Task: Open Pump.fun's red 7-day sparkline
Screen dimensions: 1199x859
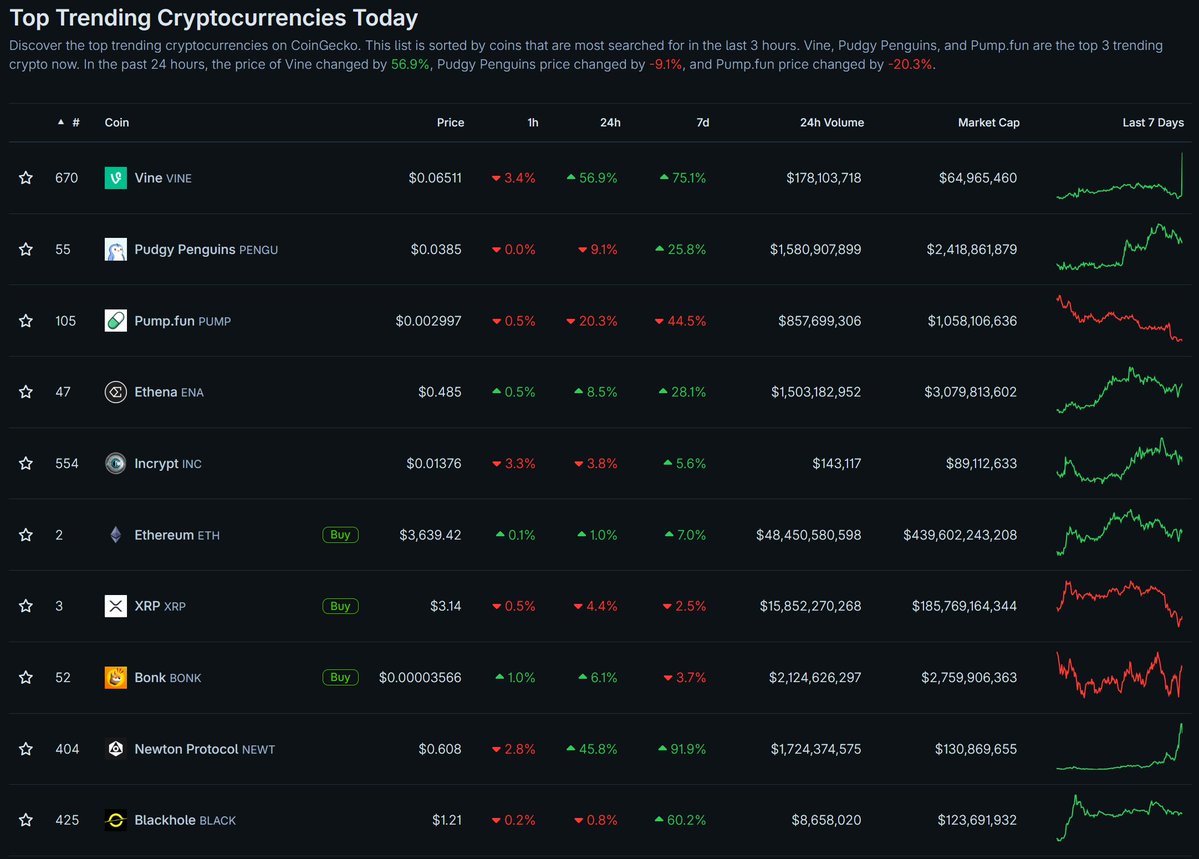Action: pos(1119,318)
